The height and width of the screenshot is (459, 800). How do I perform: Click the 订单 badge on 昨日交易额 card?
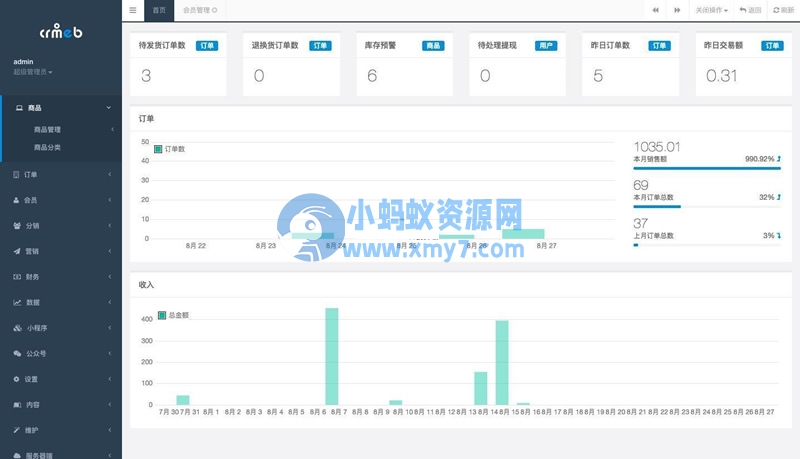click(772, 46)
